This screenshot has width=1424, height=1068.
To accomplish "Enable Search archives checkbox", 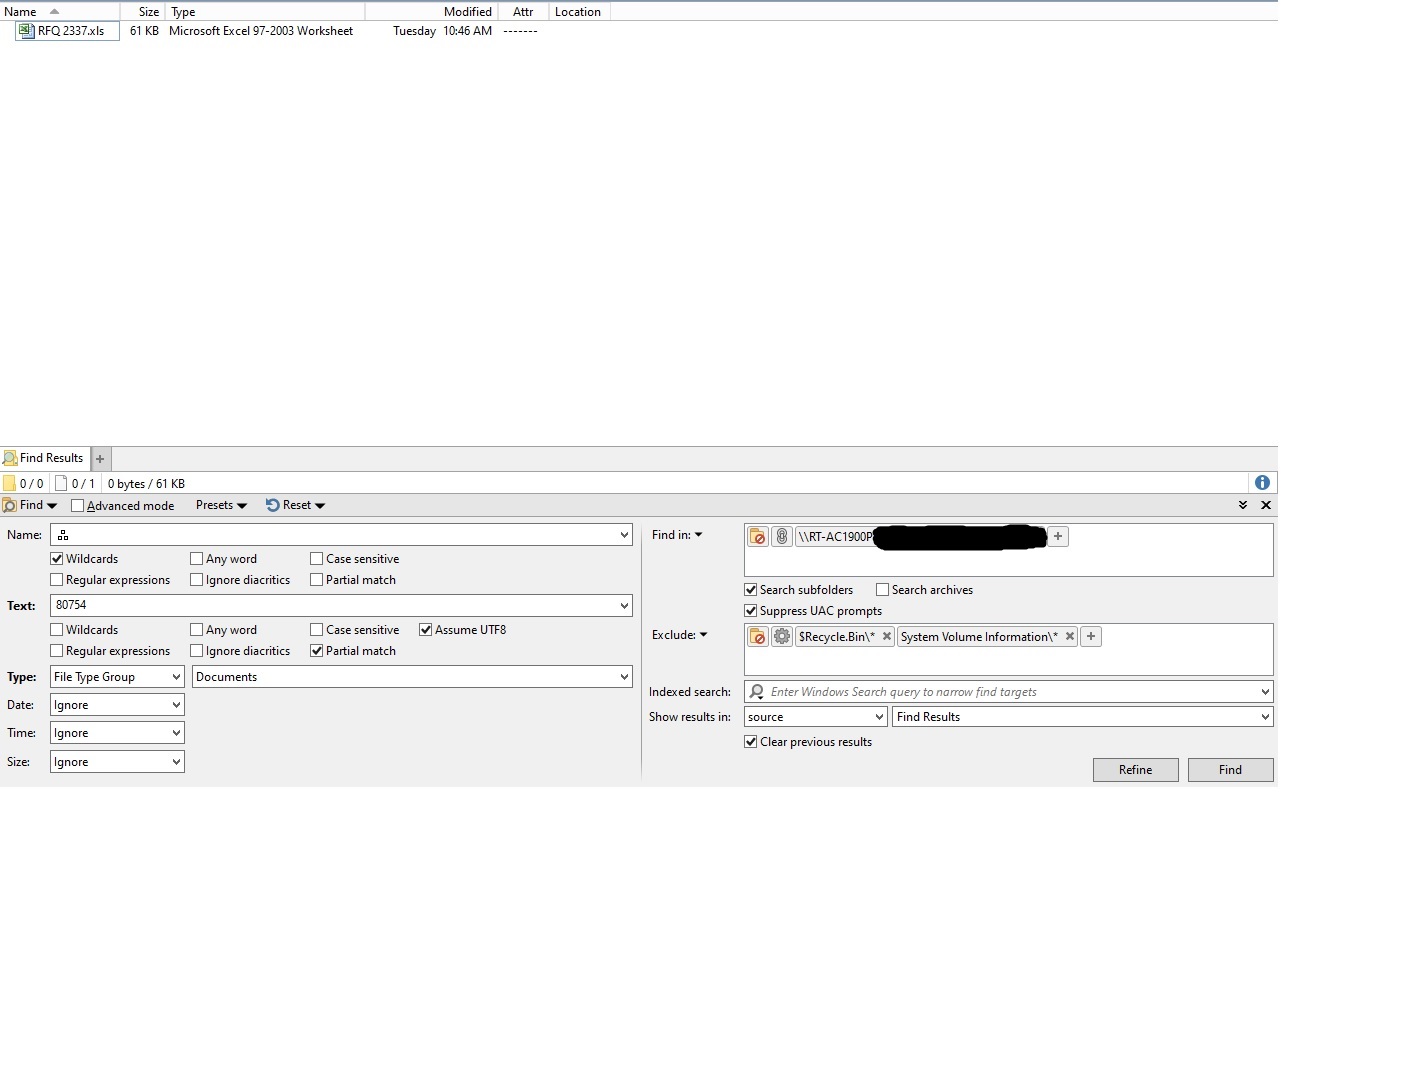I will pyautogui.click(x=882, y=590).
